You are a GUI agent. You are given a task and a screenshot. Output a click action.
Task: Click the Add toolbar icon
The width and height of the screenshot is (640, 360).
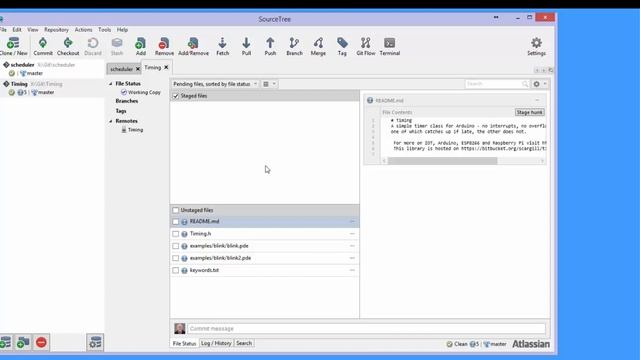(x=140, y=46)
